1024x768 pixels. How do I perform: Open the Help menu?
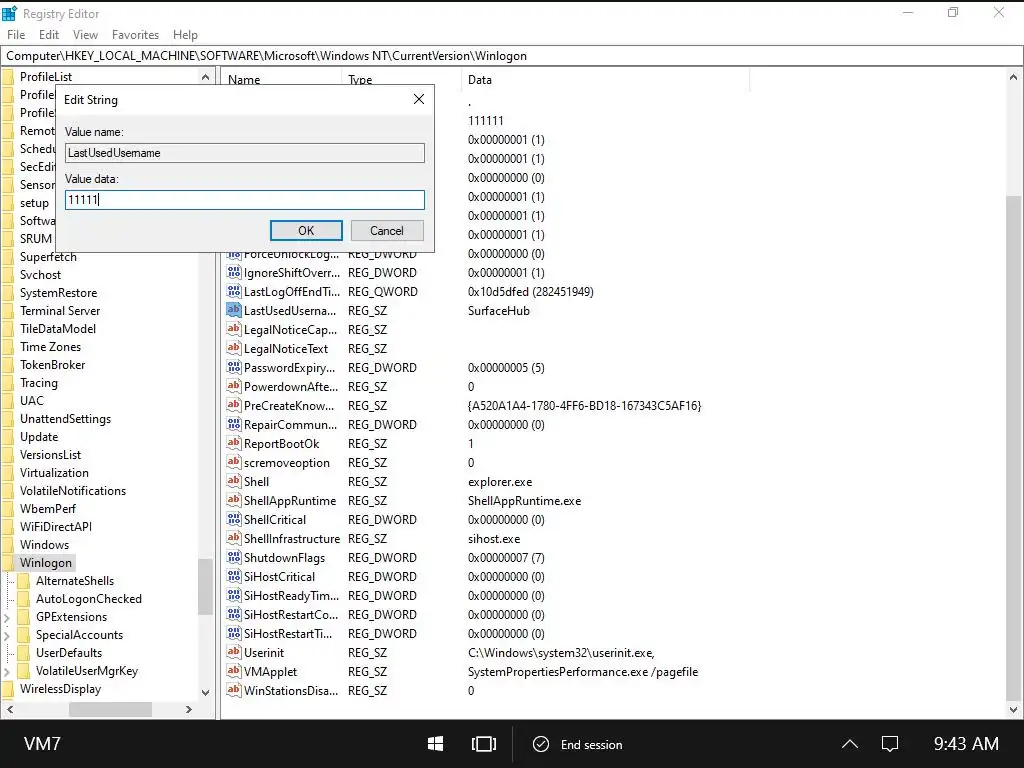click(x=185, y=35)
